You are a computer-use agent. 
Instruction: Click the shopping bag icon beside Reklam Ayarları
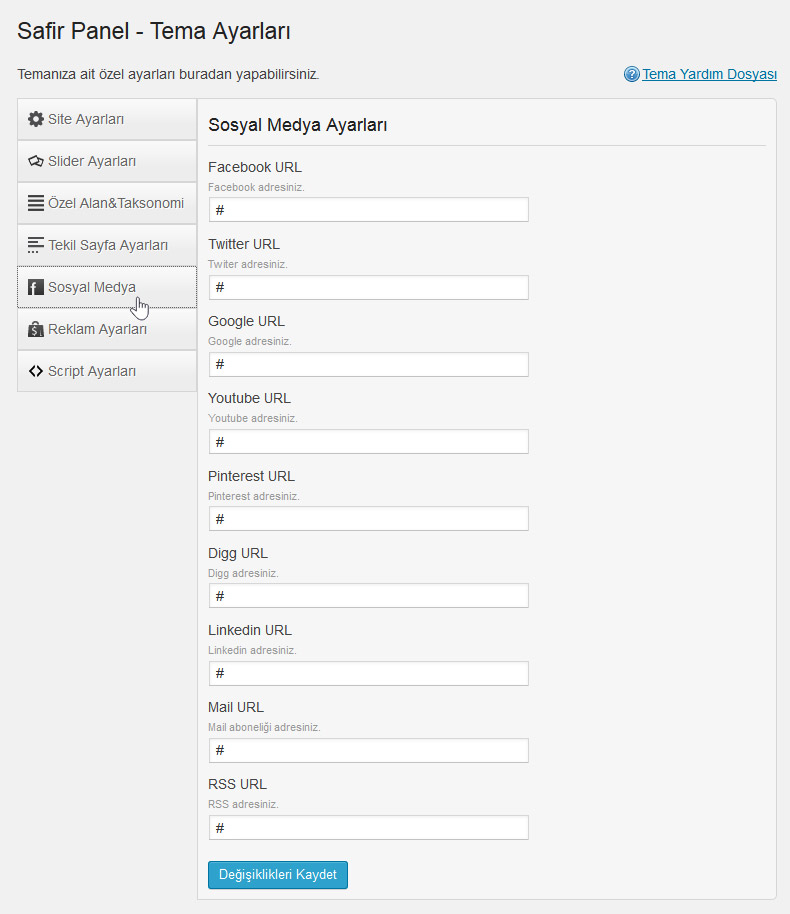click(36, 329)
